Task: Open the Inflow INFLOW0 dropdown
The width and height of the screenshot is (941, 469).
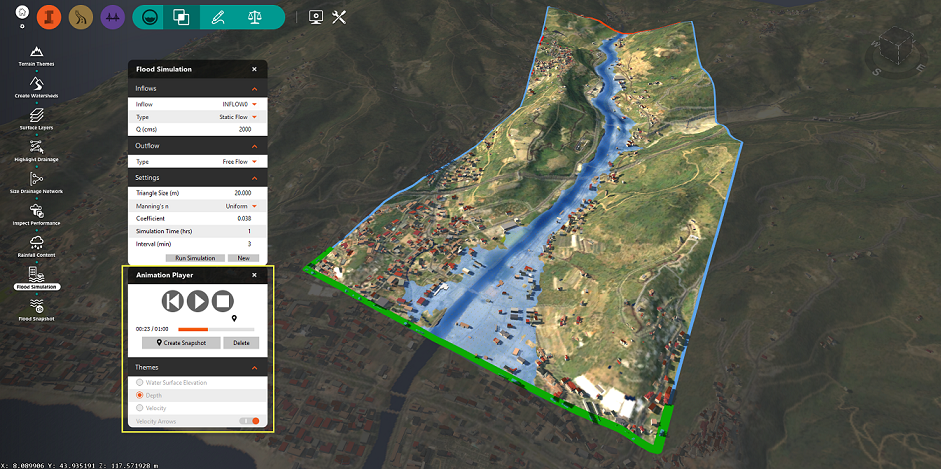Action: tap(239, 104)
